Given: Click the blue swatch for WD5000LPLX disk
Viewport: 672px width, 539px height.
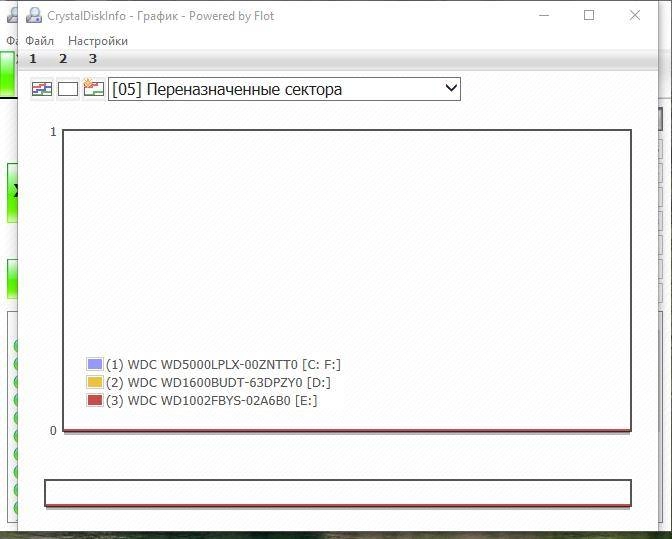Looking at the screenshot, I should pos(94,365).
